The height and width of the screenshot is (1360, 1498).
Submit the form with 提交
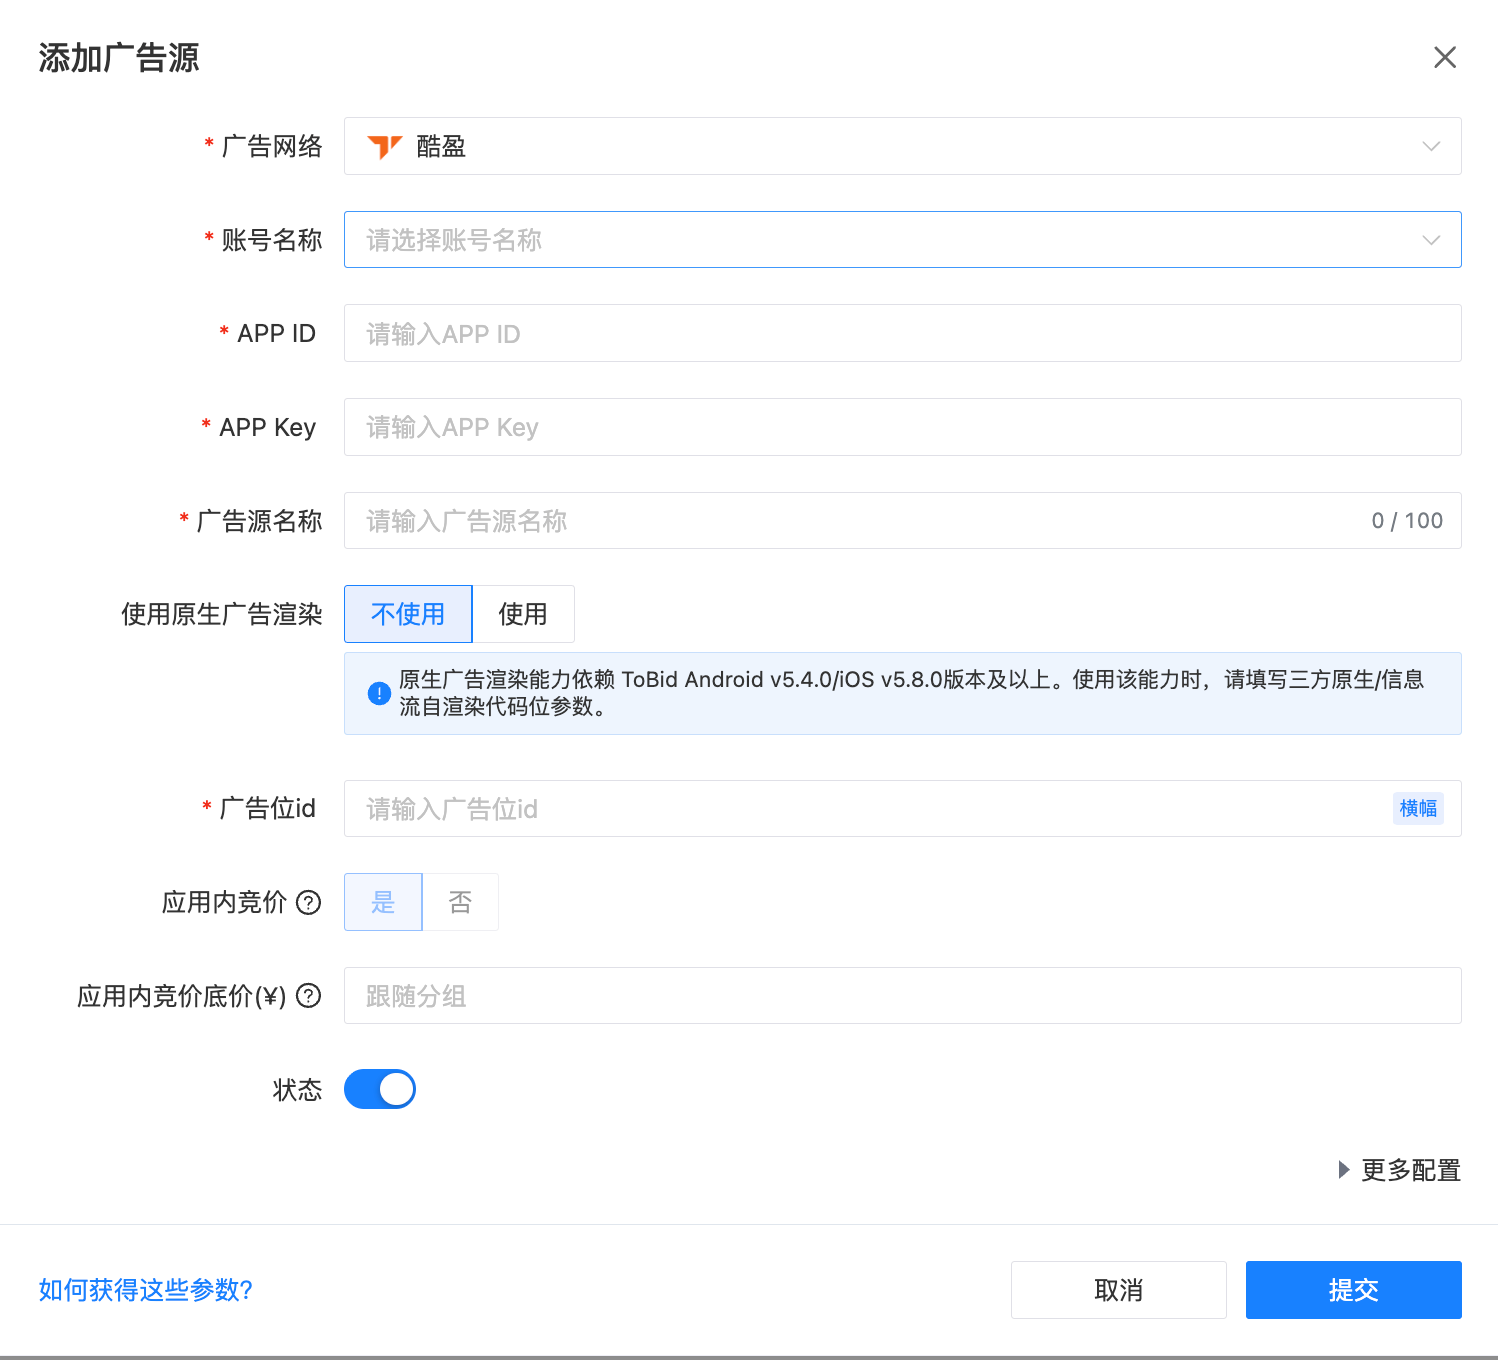click(x=1353, y=1290)
